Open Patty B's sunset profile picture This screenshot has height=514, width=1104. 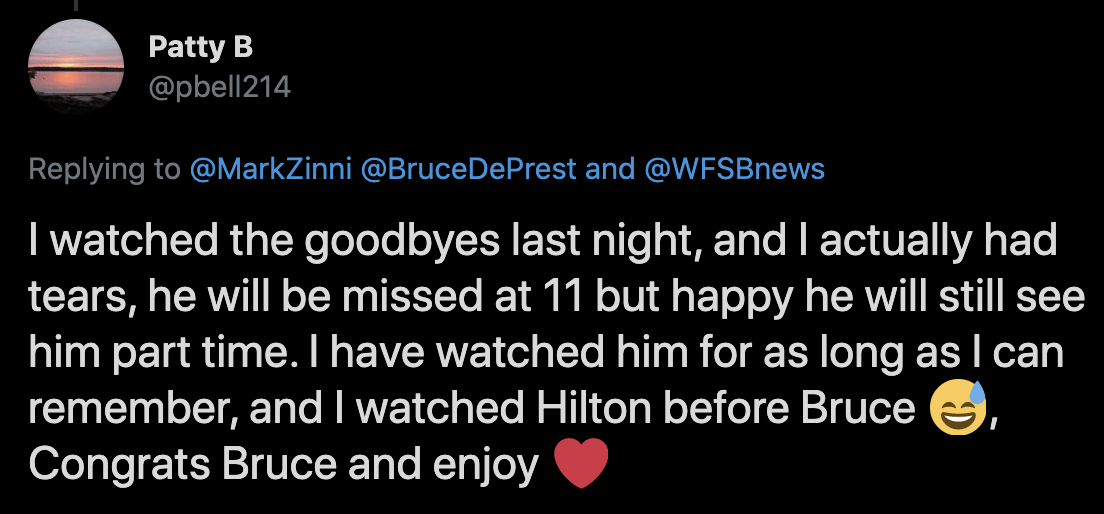[x=76, y=67]
